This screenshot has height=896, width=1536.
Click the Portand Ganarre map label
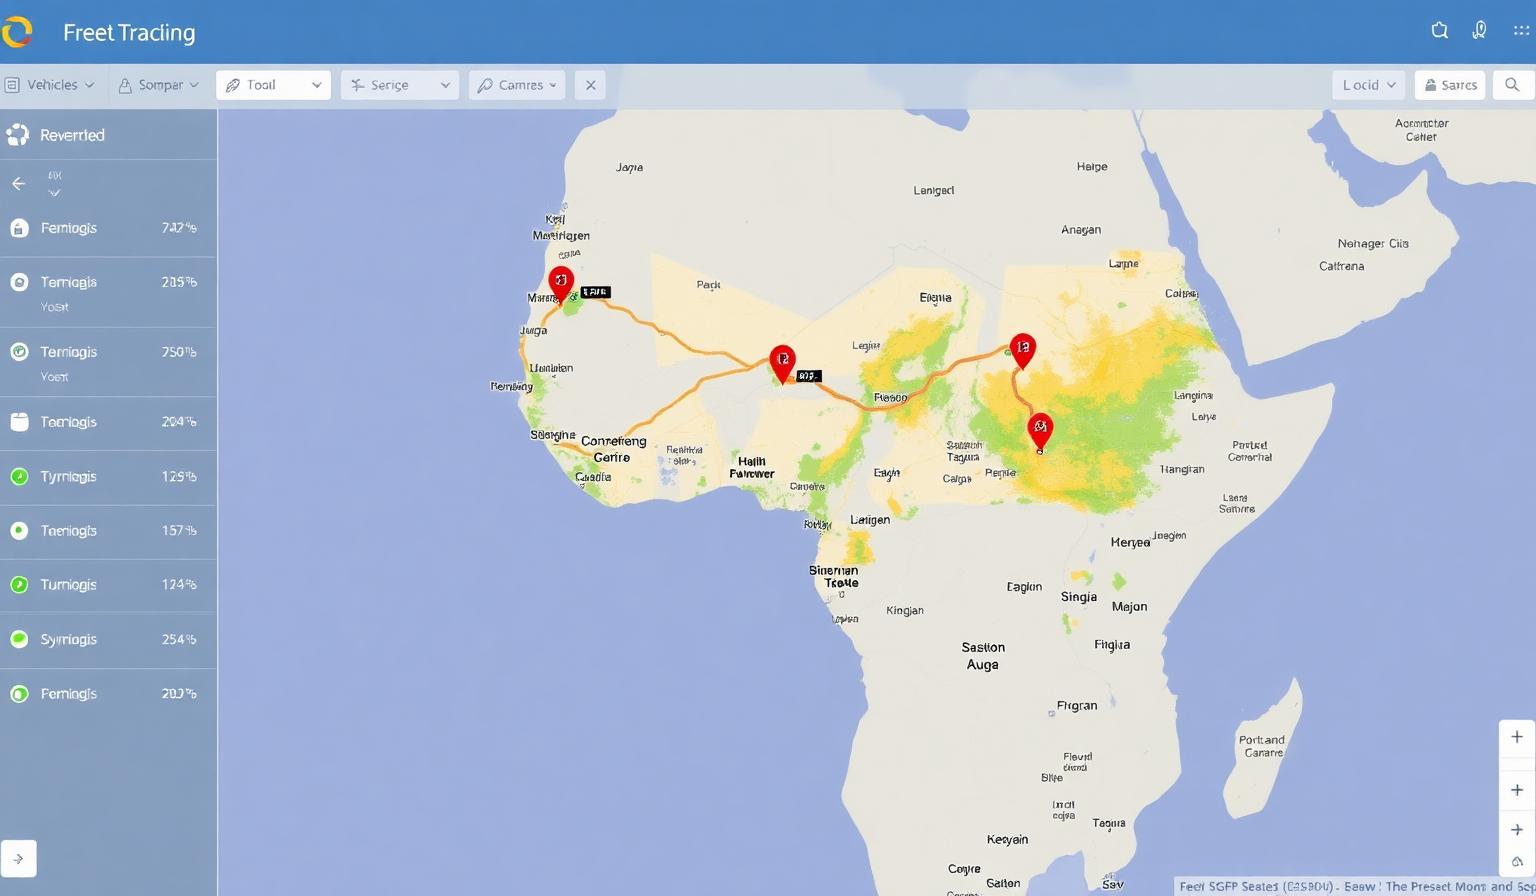point(1261,746)
